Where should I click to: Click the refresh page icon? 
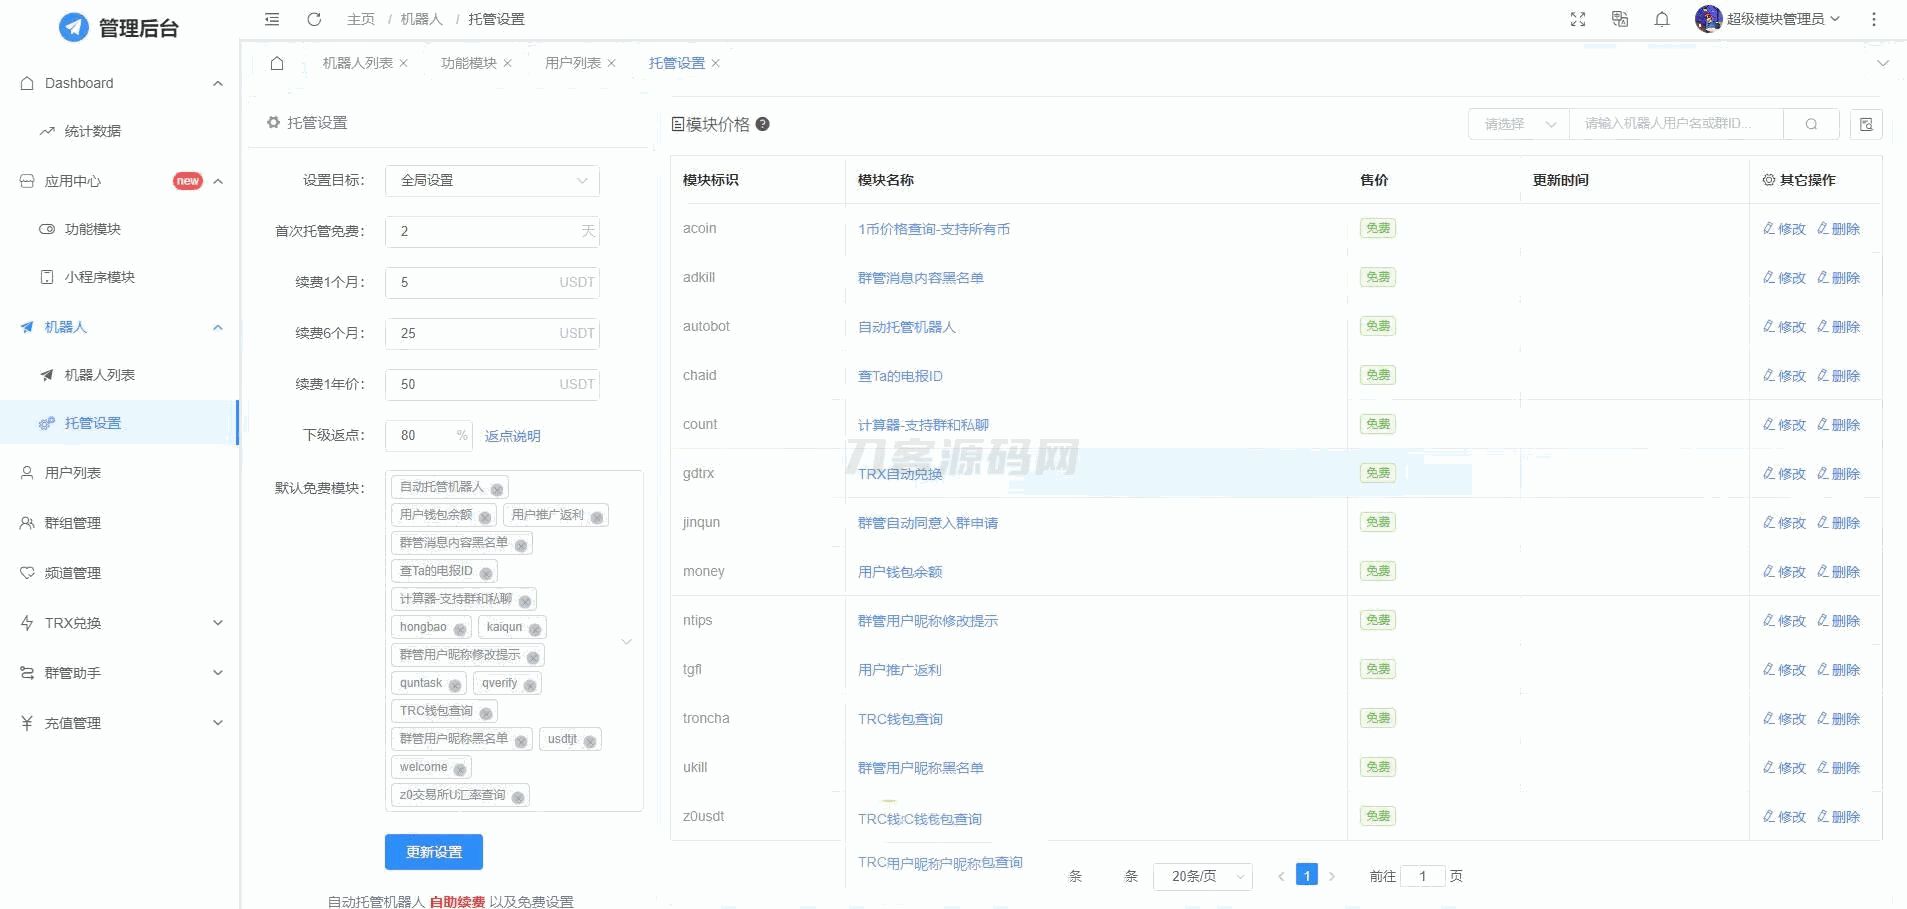[314, 19]
